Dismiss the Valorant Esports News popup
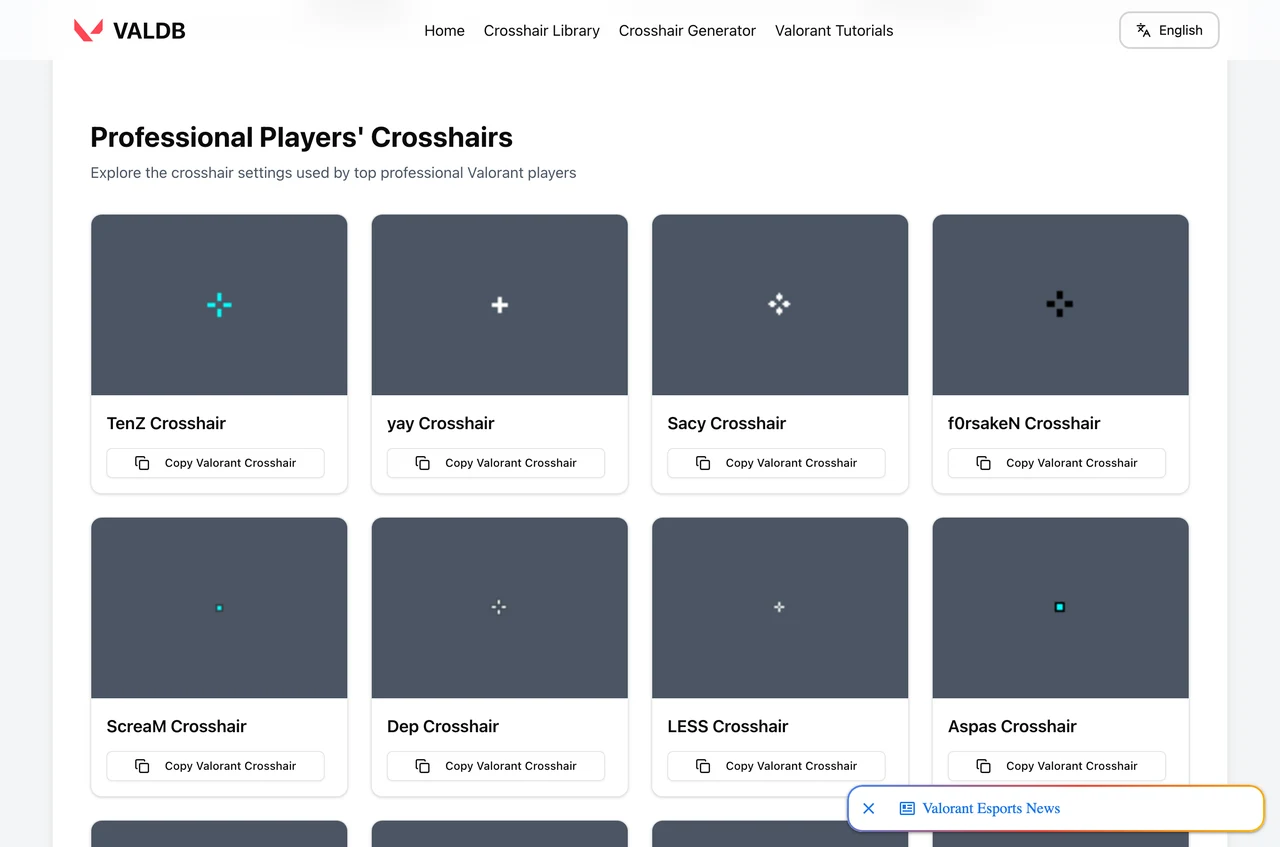 (868, 808)
